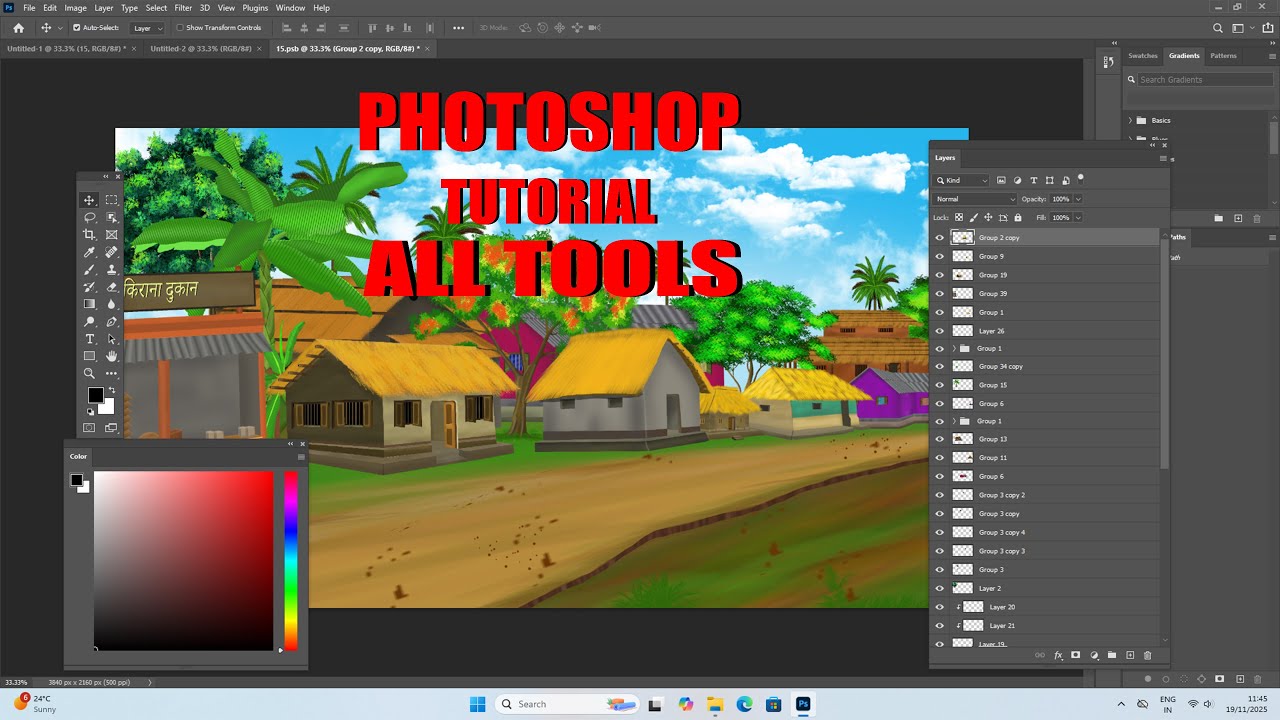The height and width of the screenshot is (720, 1280).
Task: Hide the Layer 26 layer
Action: click(939, 330)
